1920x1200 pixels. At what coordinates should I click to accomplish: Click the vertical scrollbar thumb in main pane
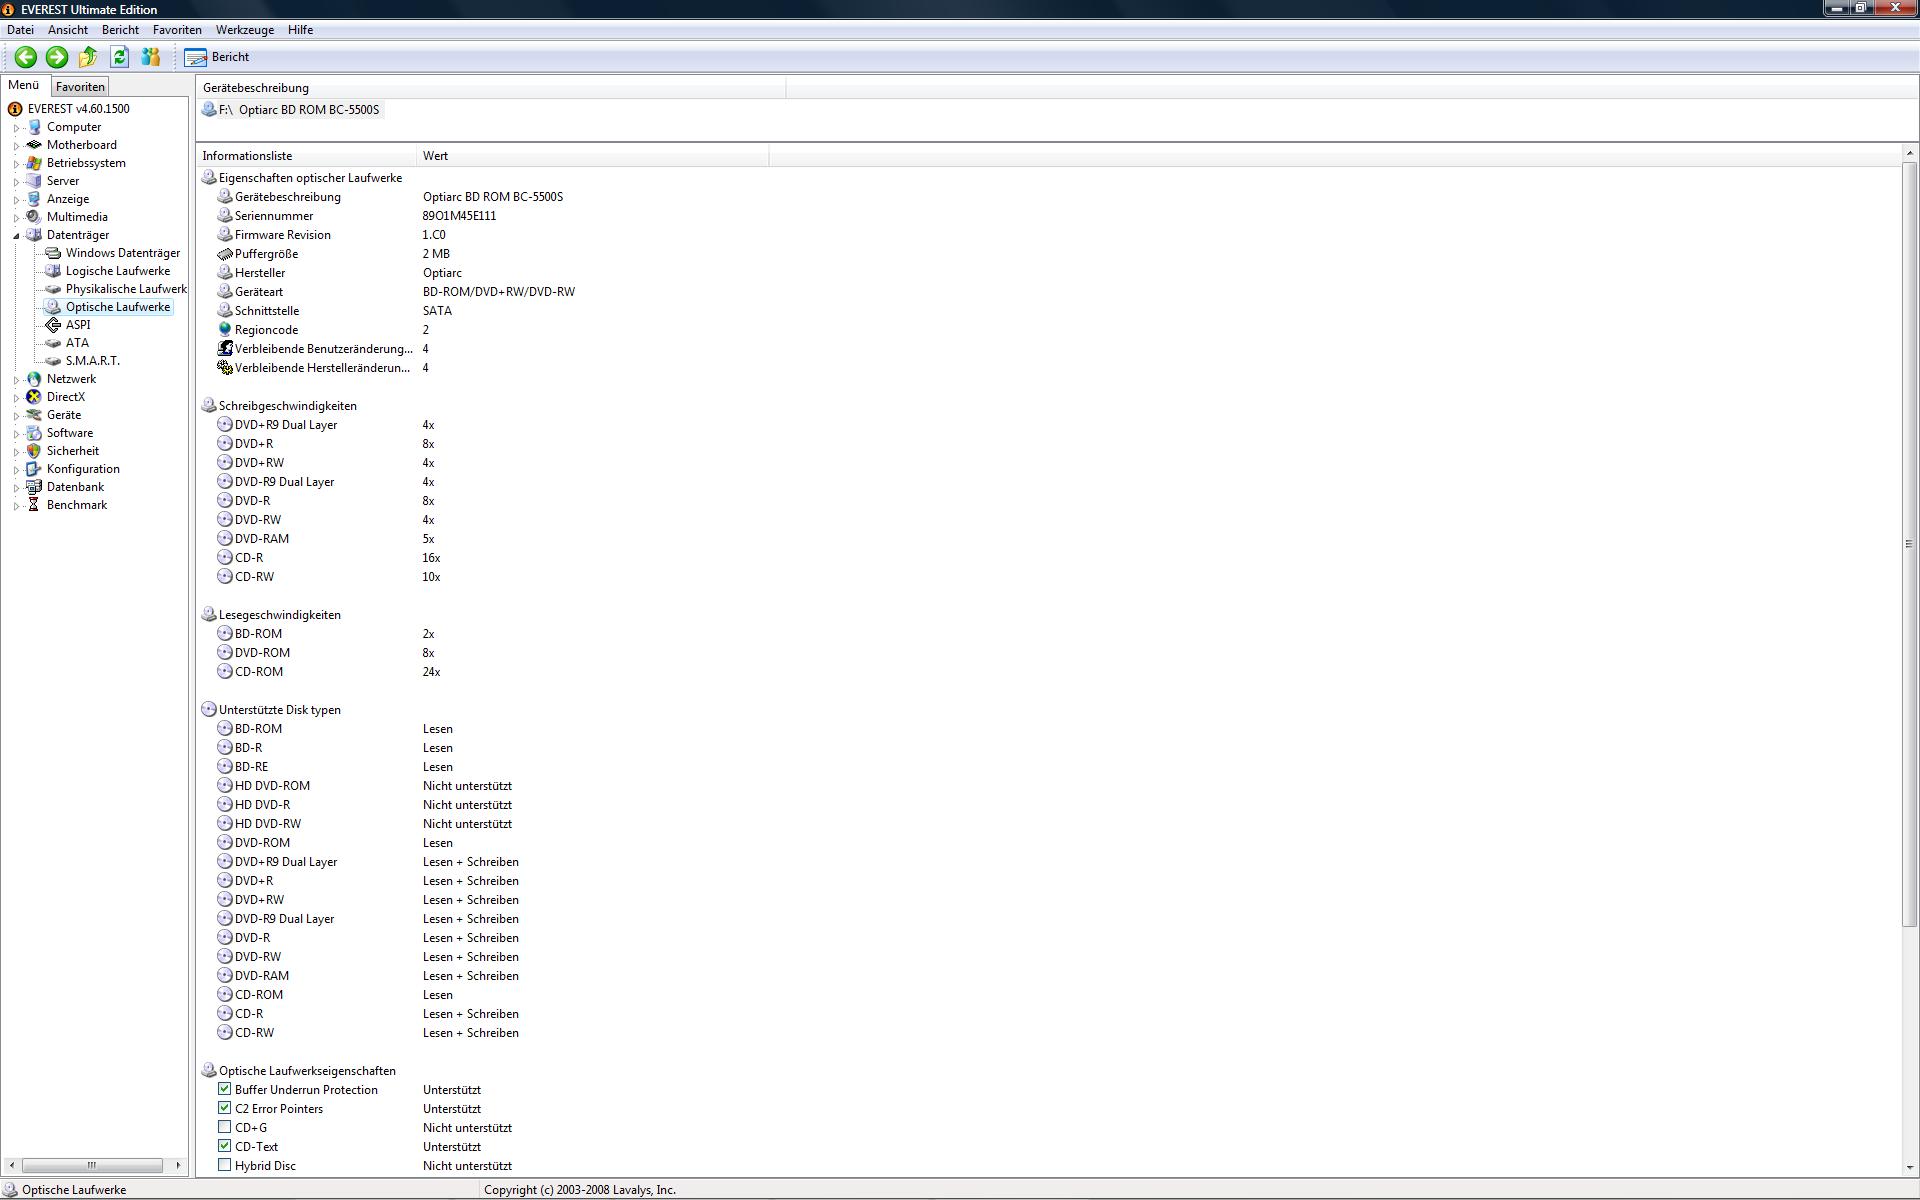(1909, 543)
